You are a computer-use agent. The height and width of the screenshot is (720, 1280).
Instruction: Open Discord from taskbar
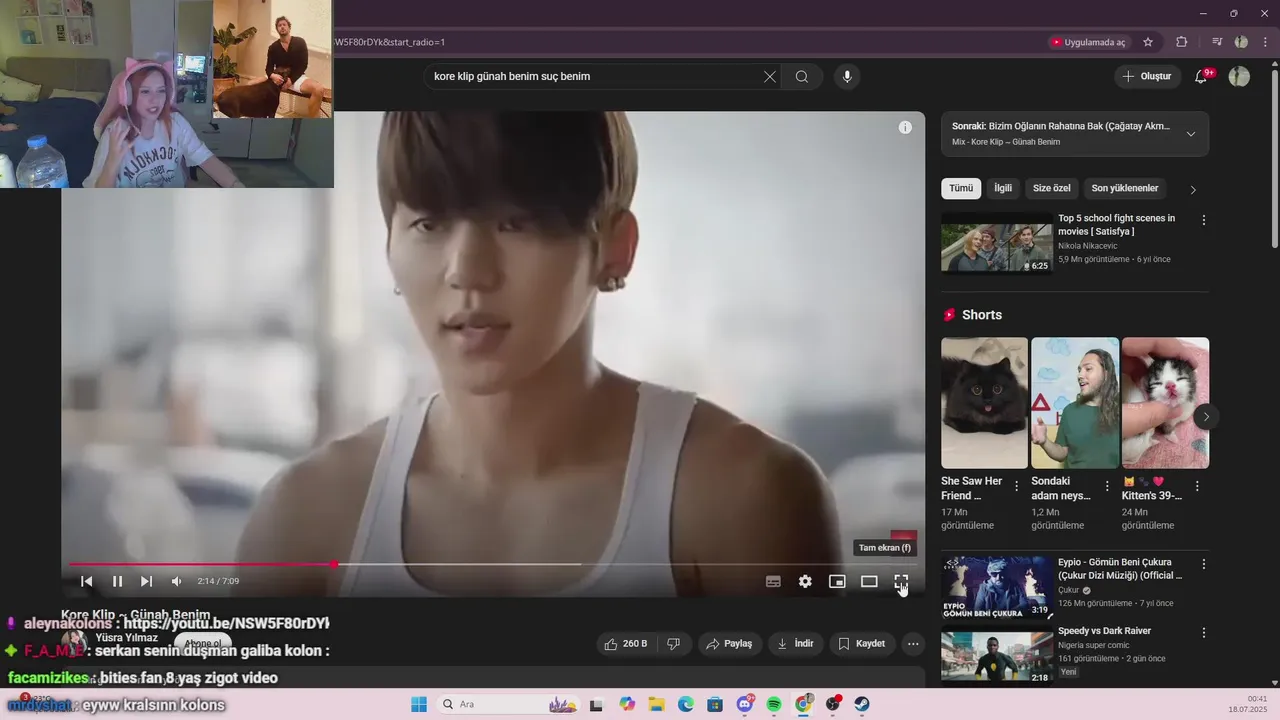pos(745,704)
